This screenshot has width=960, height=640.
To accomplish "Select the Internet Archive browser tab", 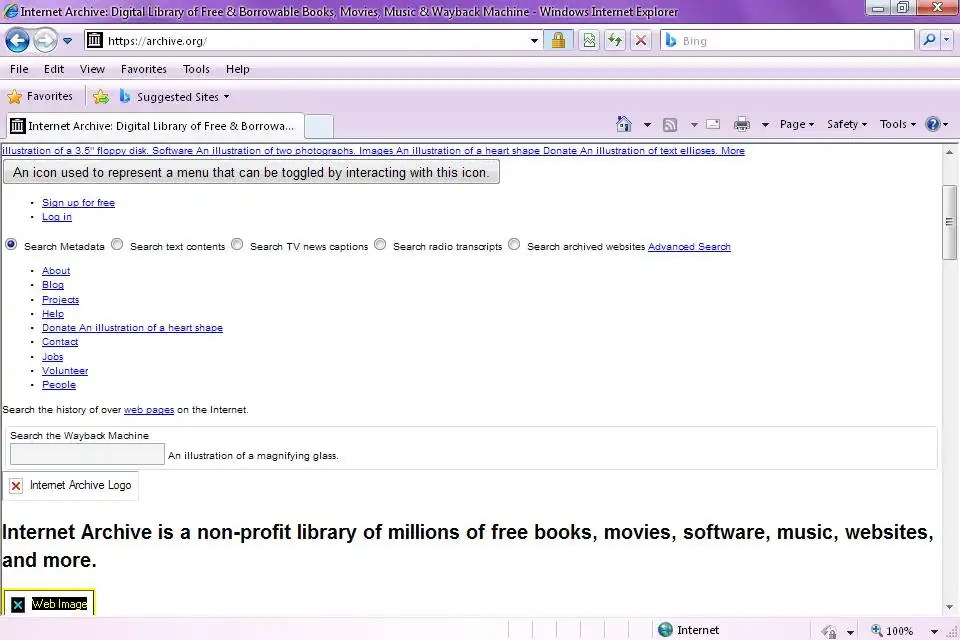I will click(154, 126).
